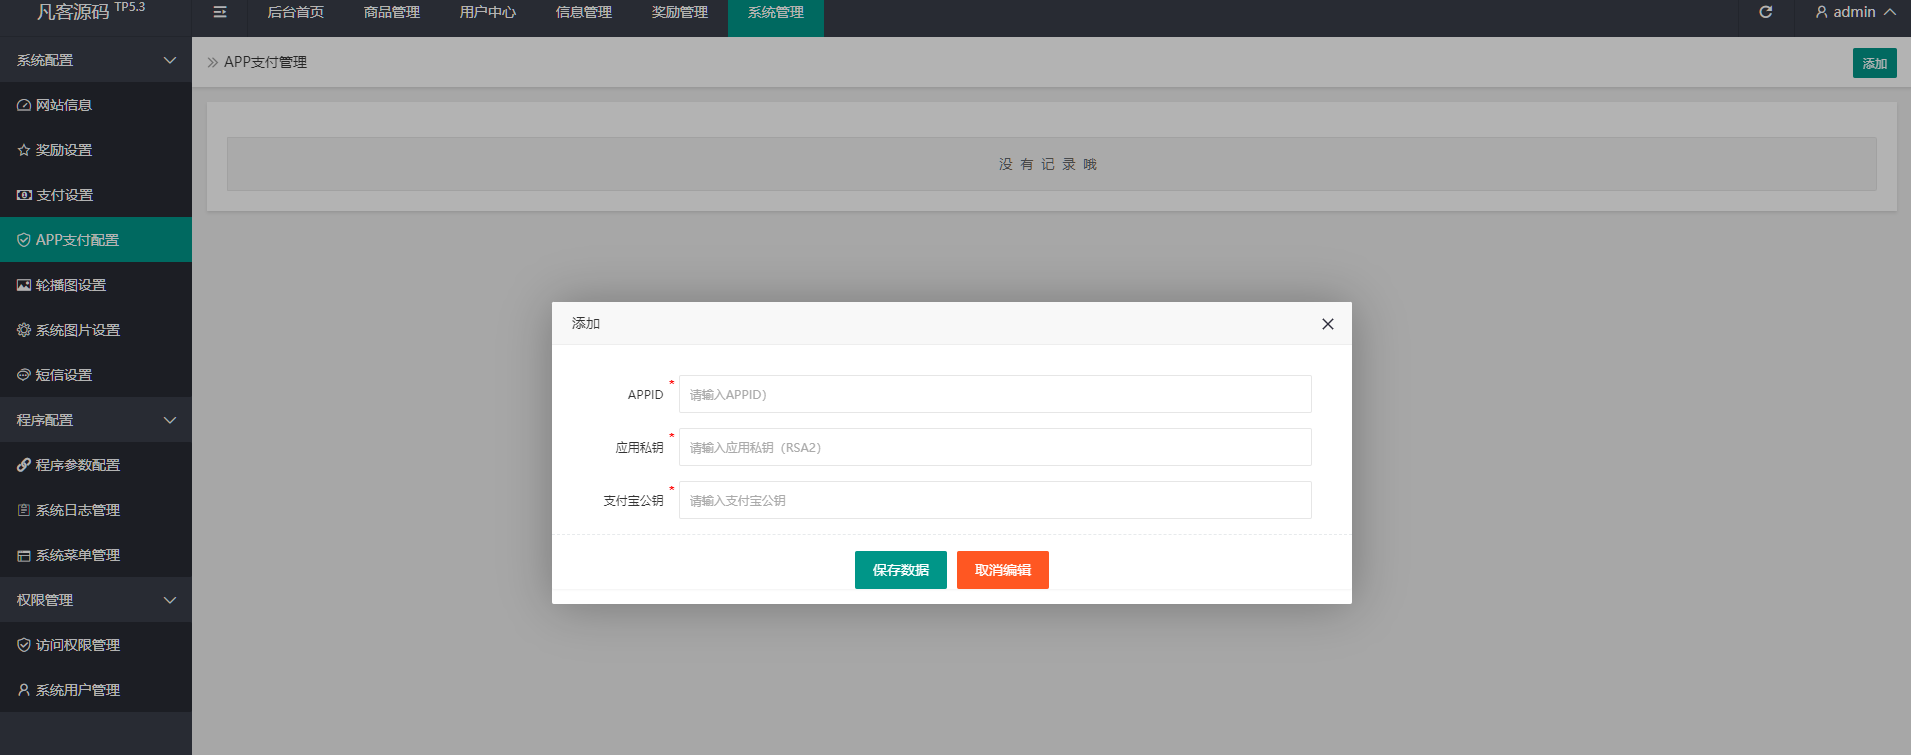The image size is (1911, 755).
Task: Open 系统日志管理 in the sidebar
Action: point(96,510)
